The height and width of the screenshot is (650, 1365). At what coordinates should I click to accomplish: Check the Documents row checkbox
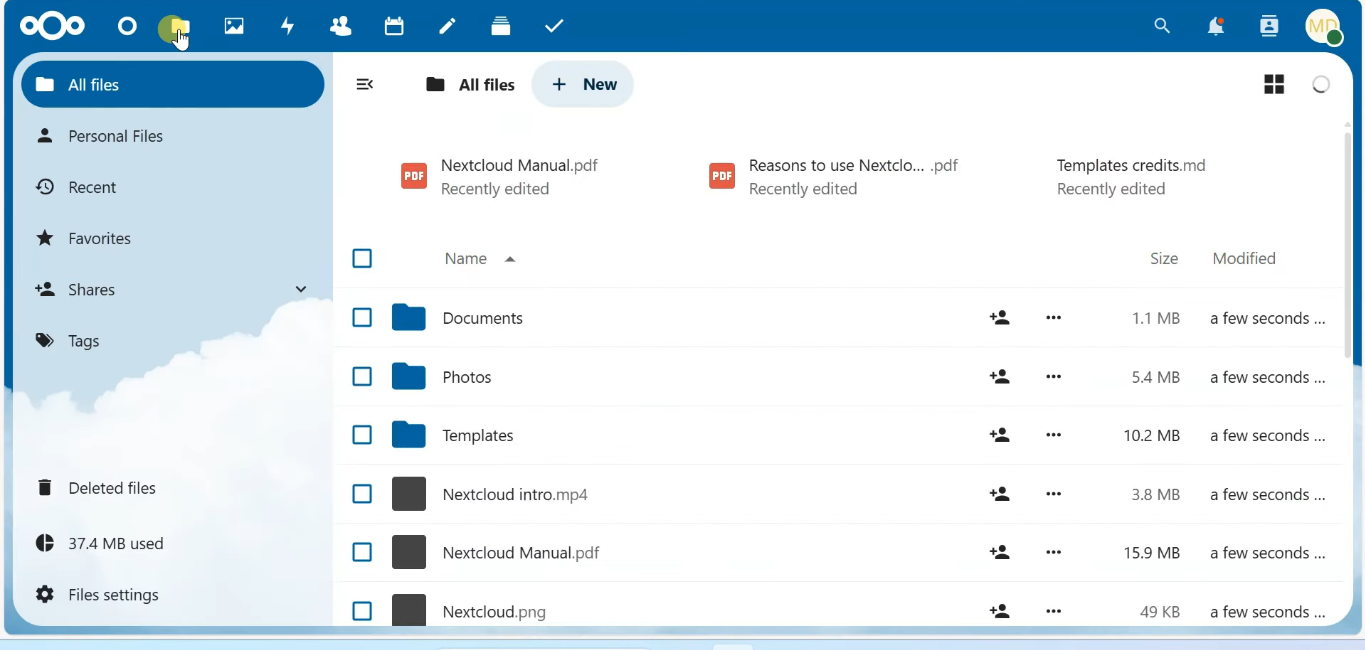coord(362,319)
